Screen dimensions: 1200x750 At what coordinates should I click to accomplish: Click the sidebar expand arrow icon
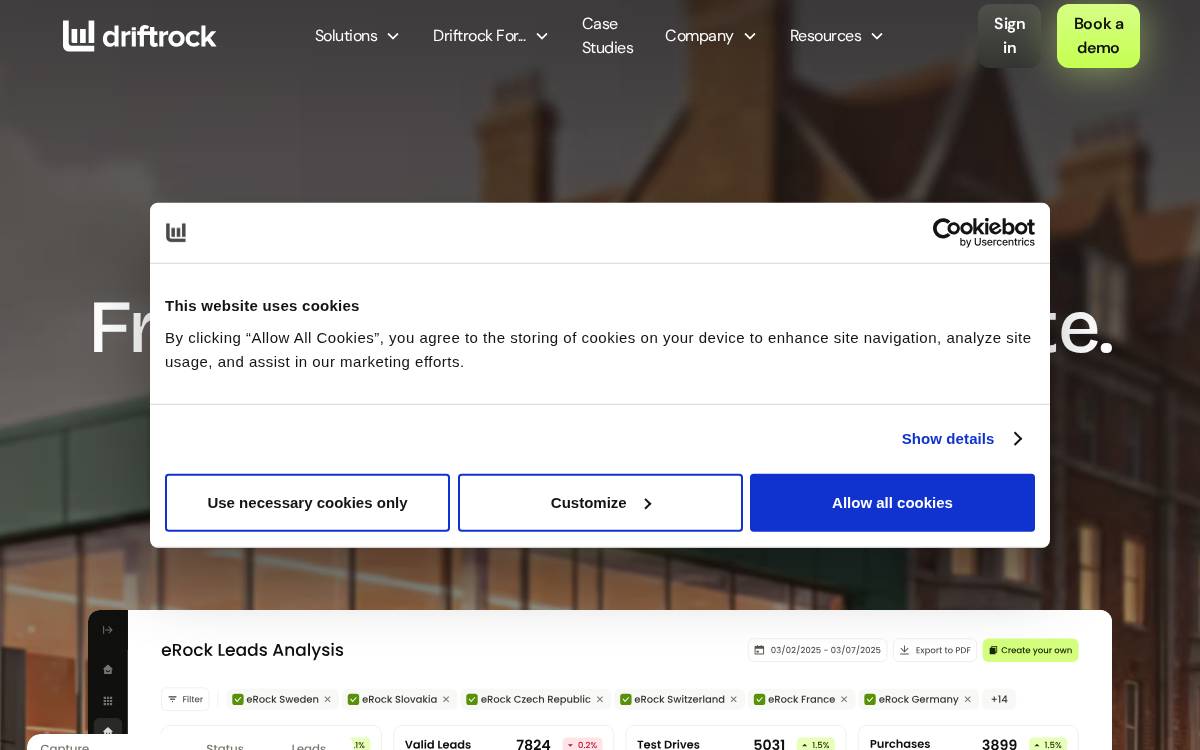108,630
